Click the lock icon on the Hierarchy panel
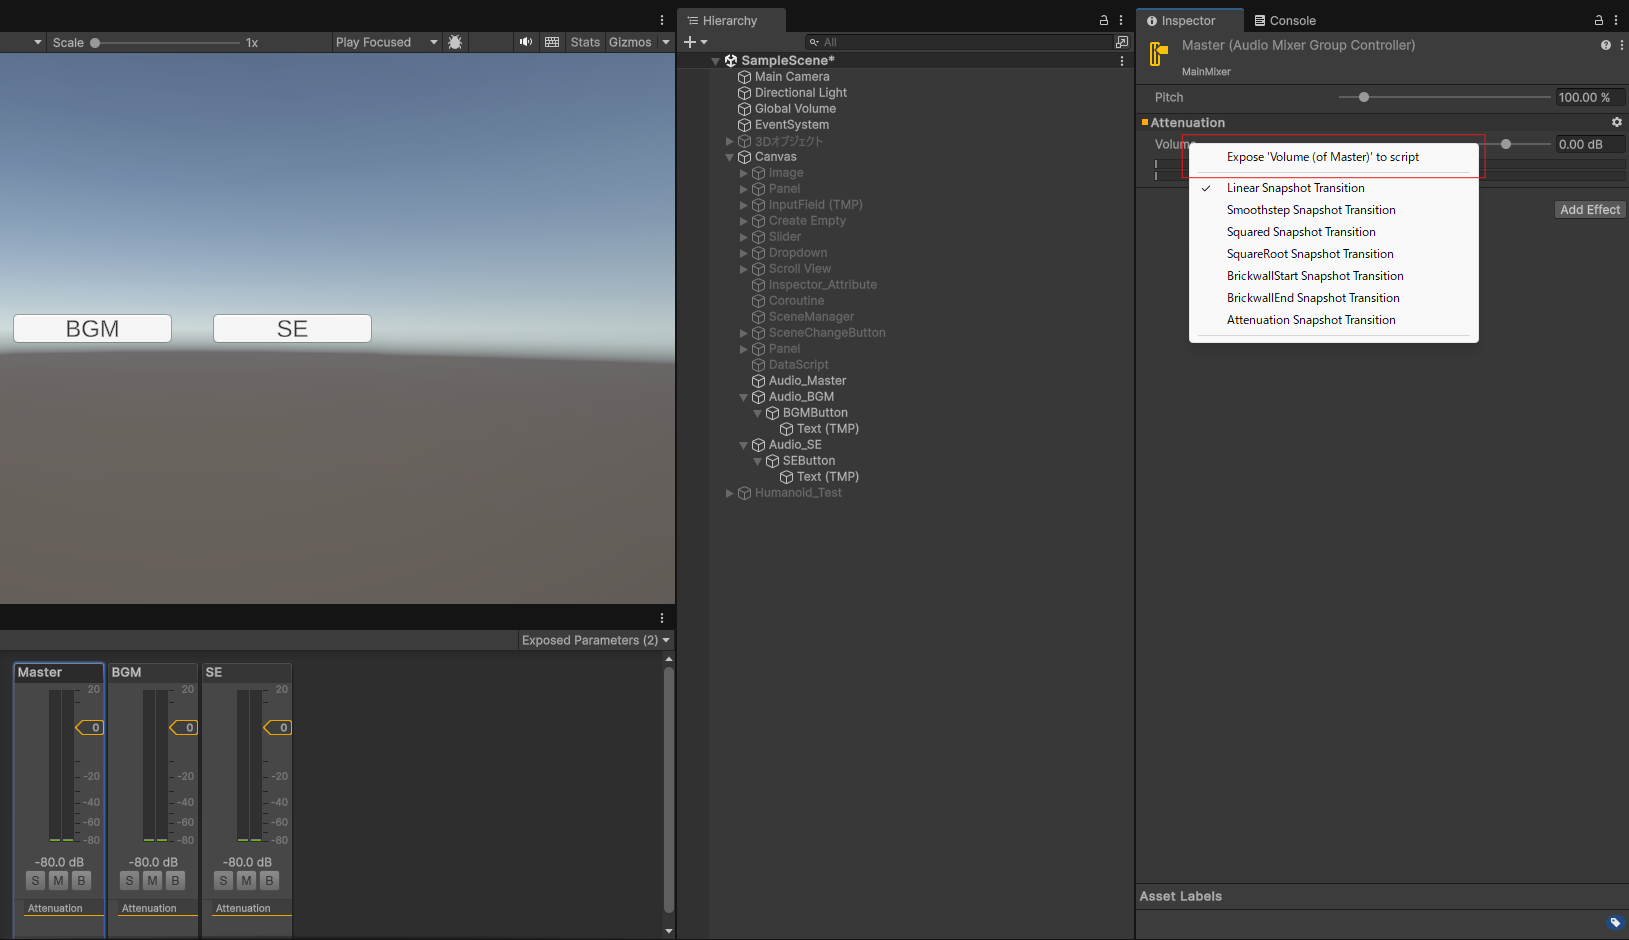This screenshot has height=940, width=1629. (1102, 20)
